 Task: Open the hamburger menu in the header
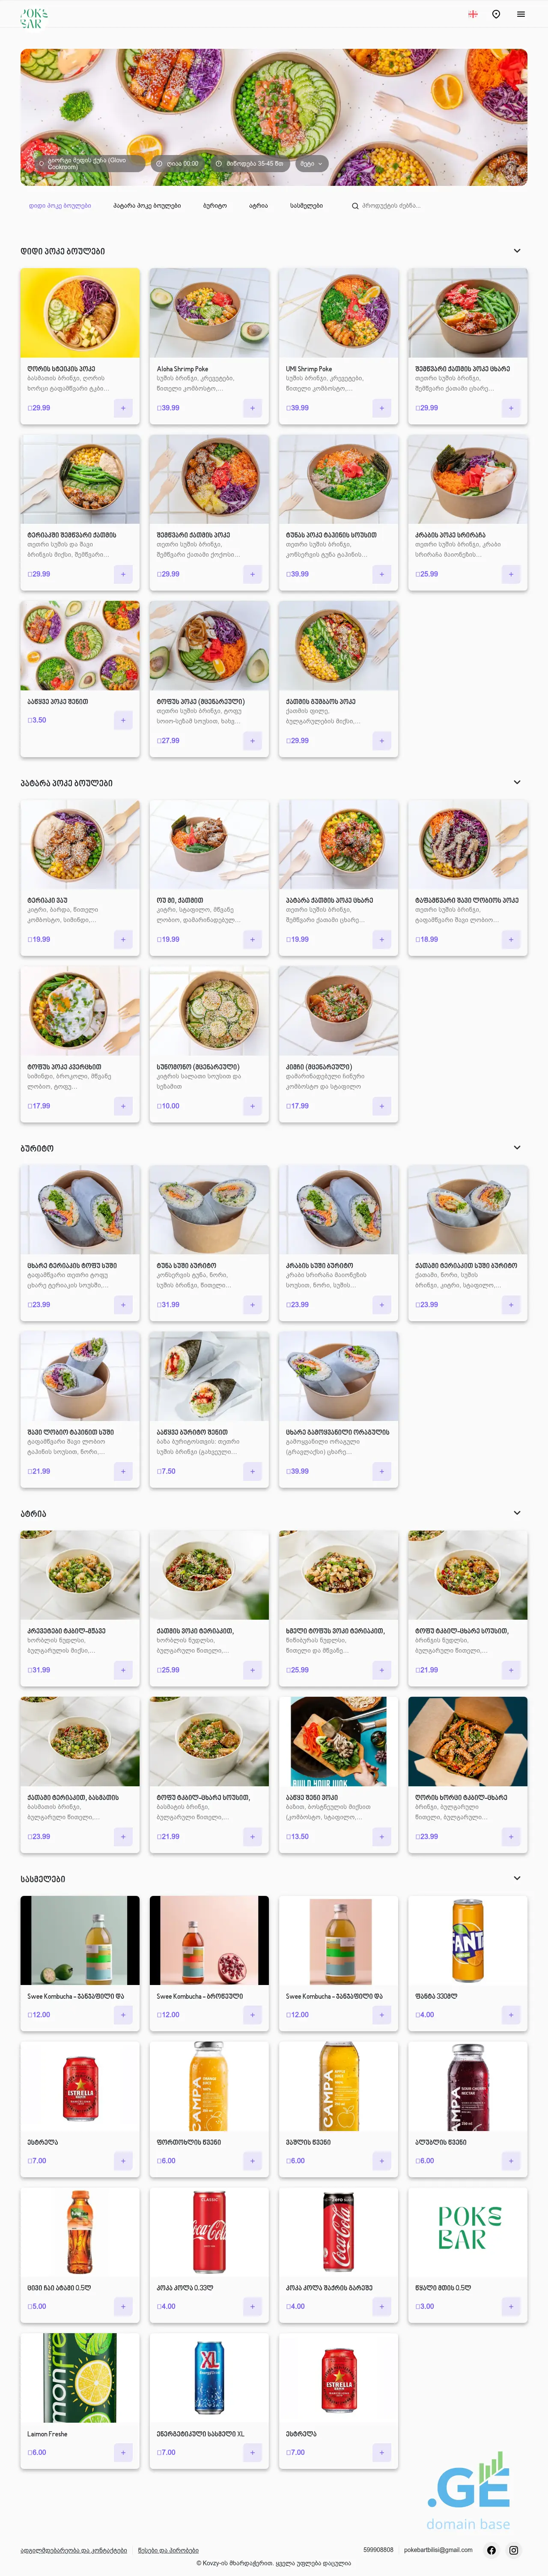pyautogui.click(x=521, y=14)
